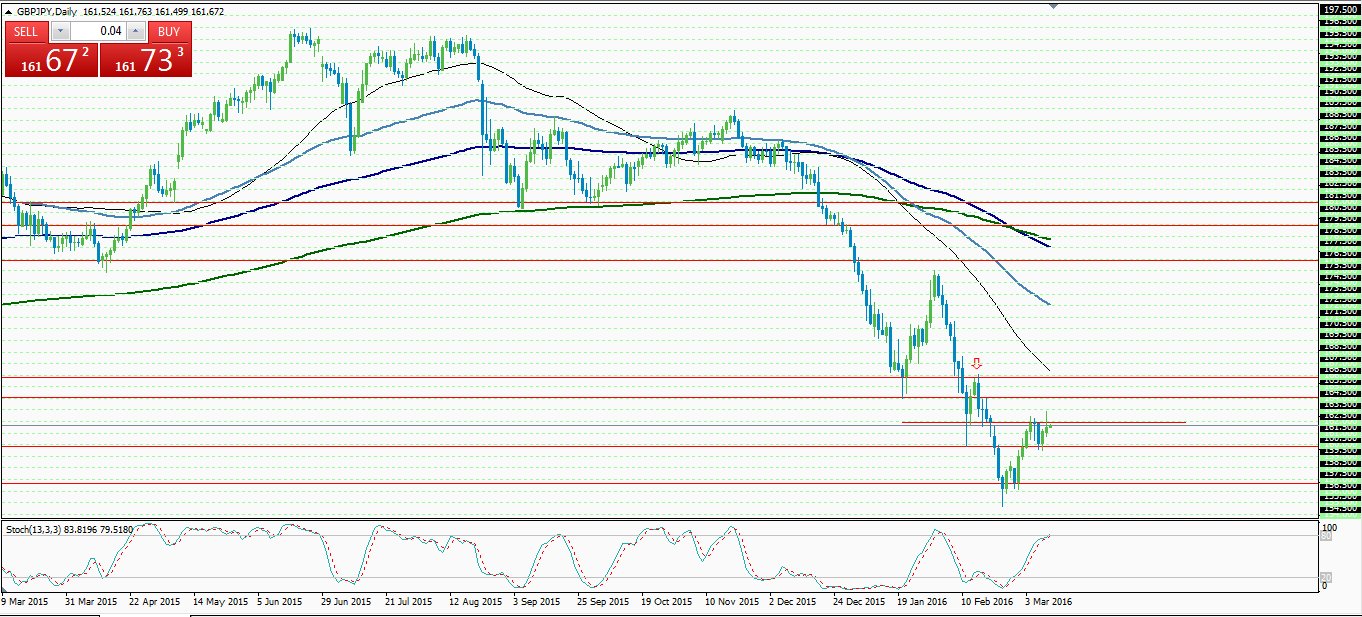Click the 197.500 price label

coord(1338,8)
